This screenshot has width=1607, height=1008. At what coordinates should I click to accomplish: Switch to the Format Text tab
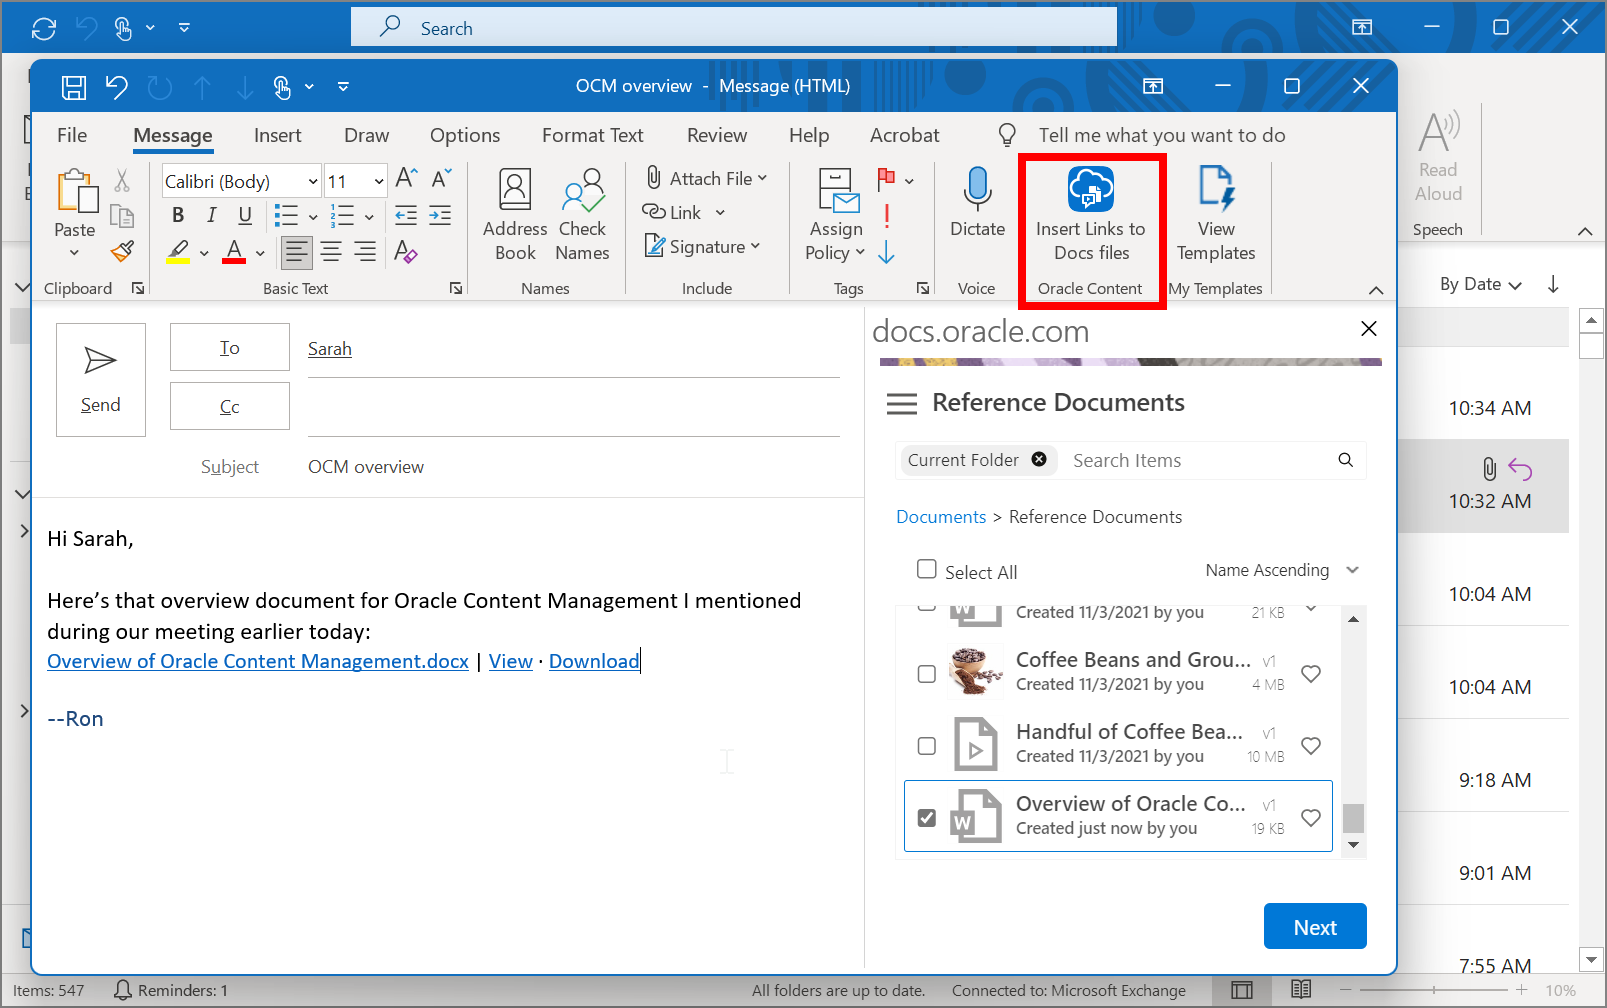pyautogui.click(x=593, y=136)
